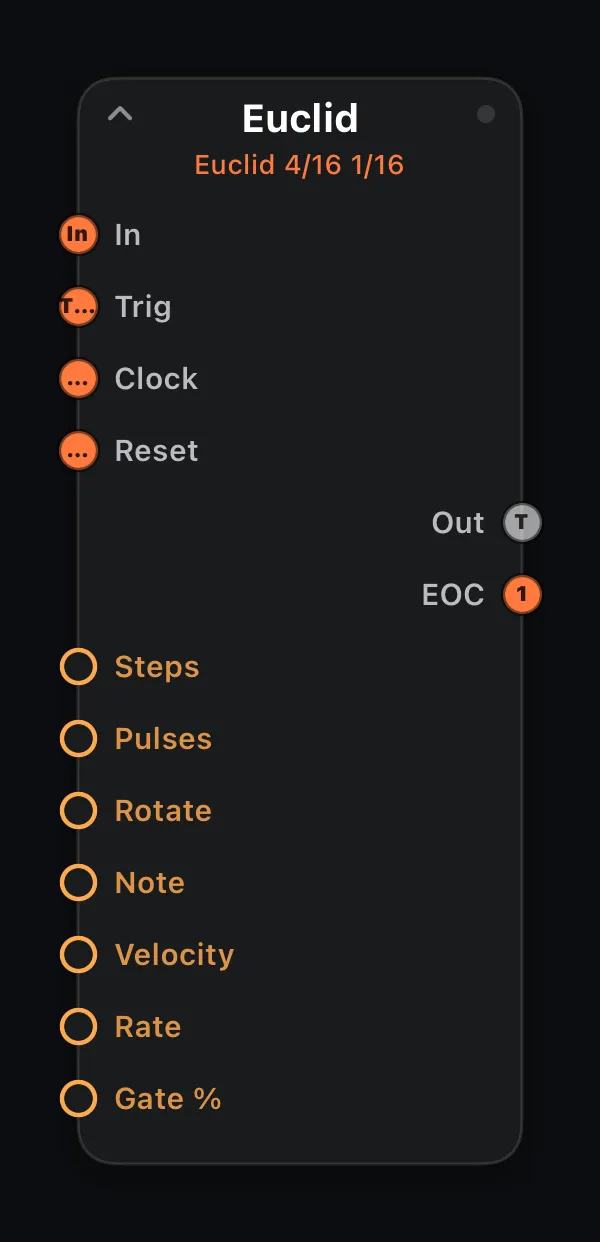Click the Out output port
Viewport: 600px width, 1242px height.
[521, 523]
